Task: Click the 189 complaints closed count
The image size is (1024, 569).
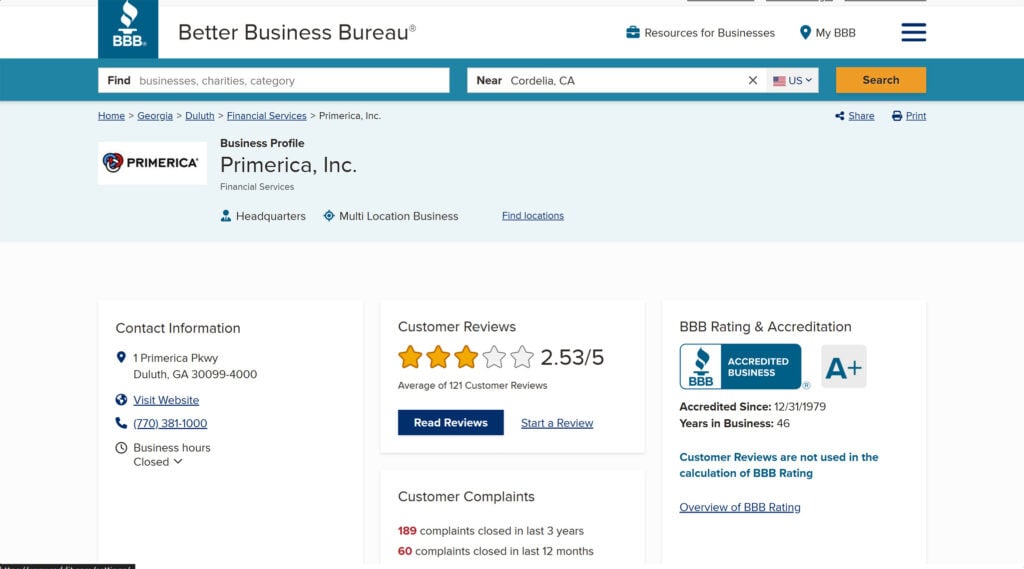Action: [x=407, y=530]
